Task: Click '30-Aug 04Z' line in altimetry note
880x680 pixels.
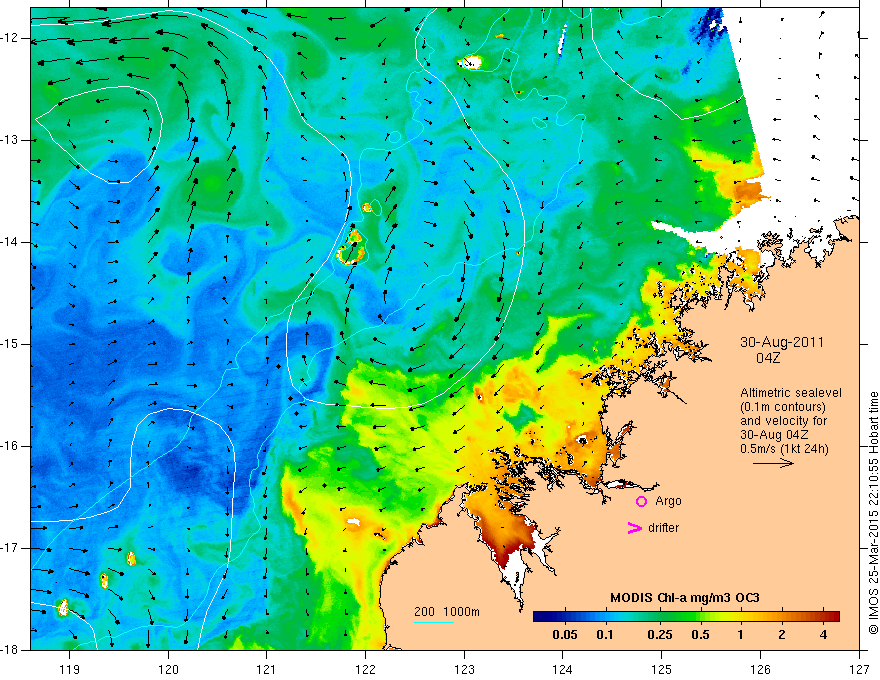Action: point(774,435)
